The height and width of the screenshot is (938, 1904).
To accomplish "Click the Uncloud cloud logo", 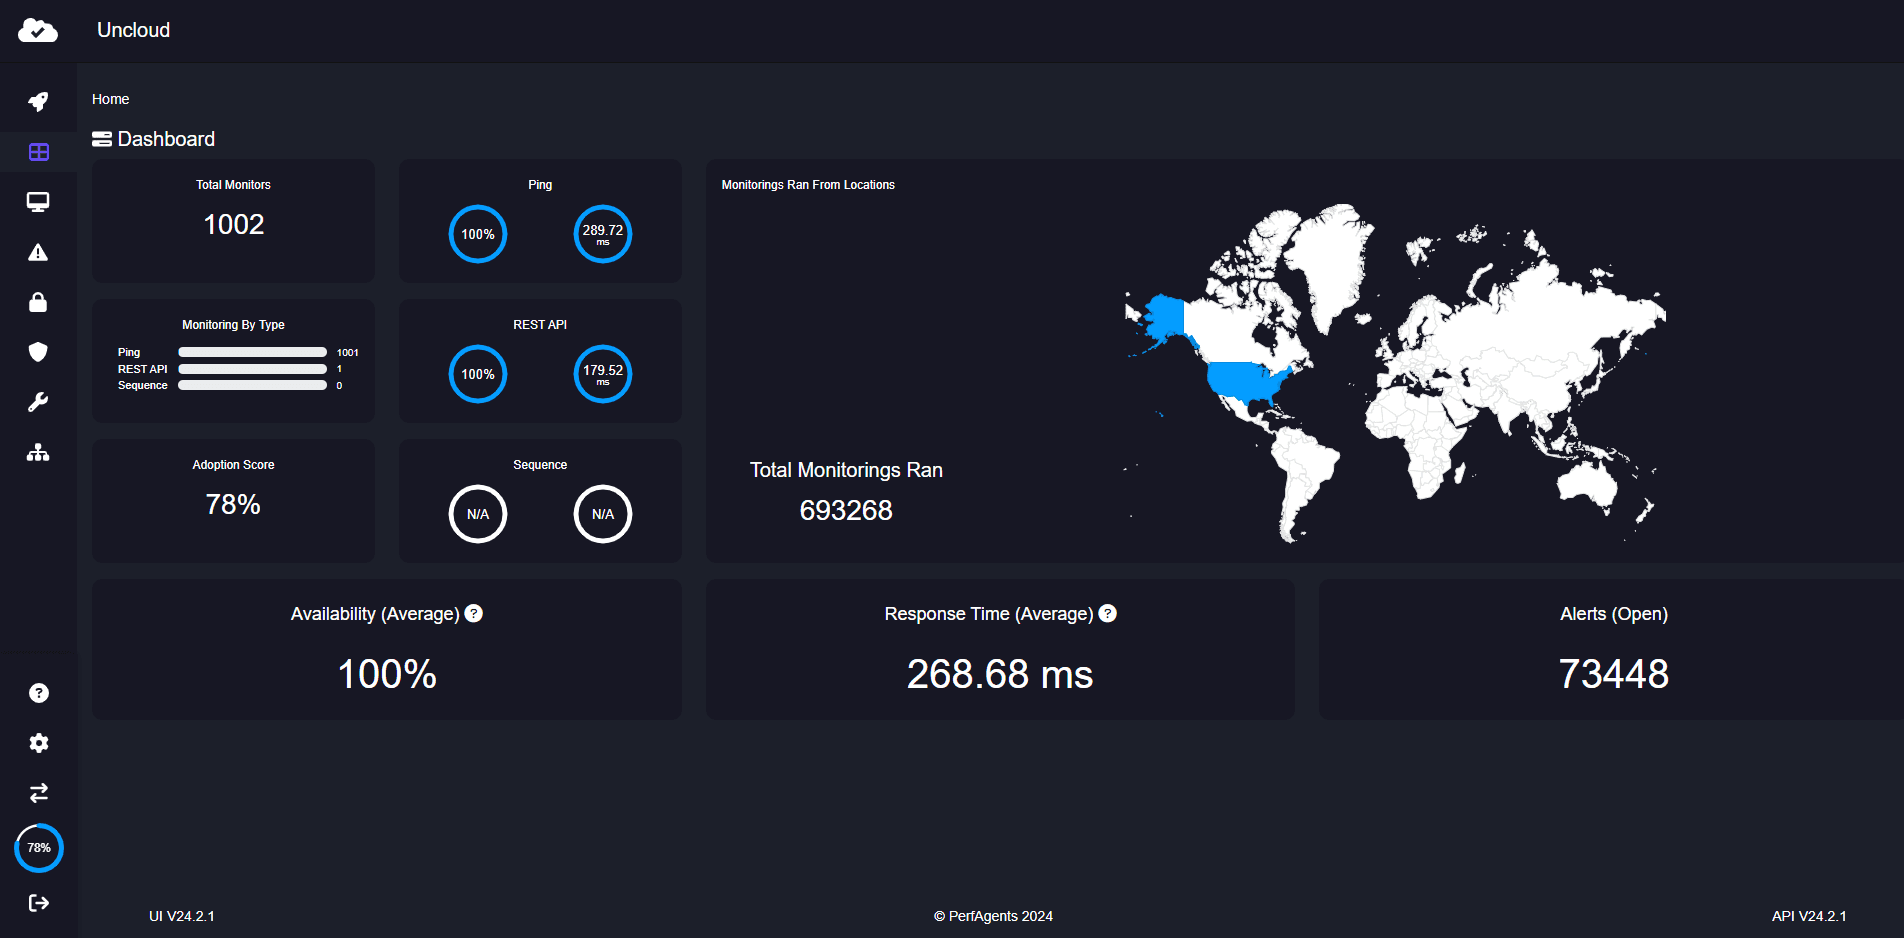I will [x=38, y=30].
